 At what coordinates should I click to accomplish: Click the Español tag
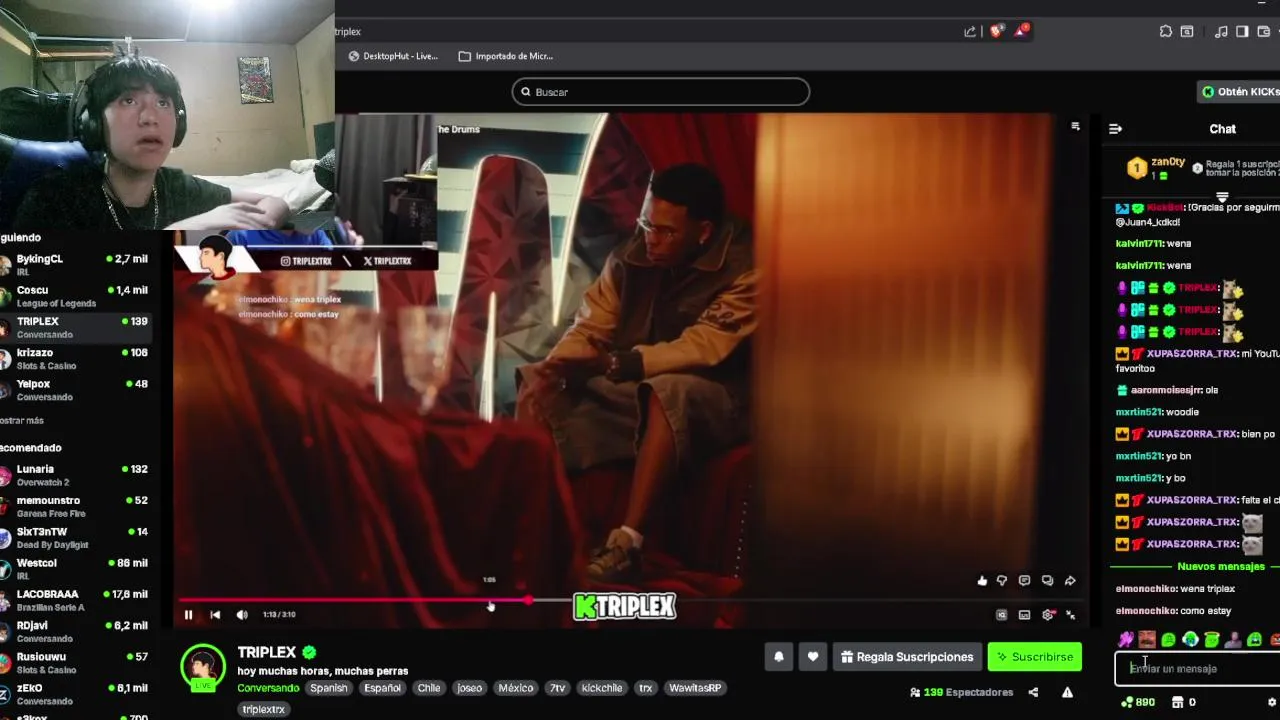coord(382,688)
